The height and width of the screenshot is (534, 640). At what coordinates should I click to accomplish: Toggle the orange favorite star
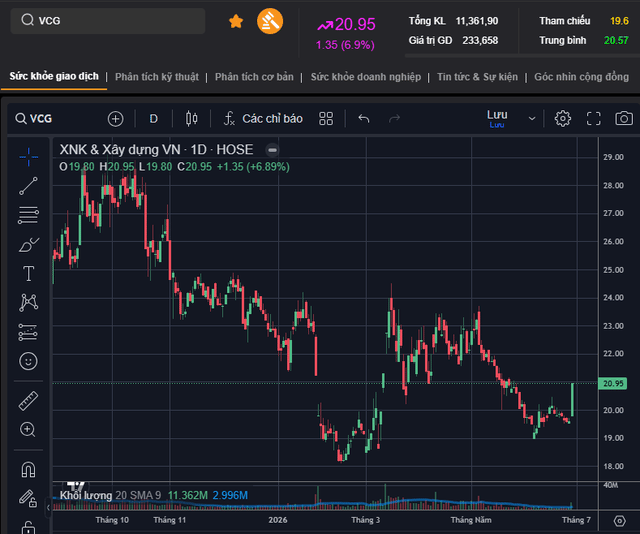[236, 21]
